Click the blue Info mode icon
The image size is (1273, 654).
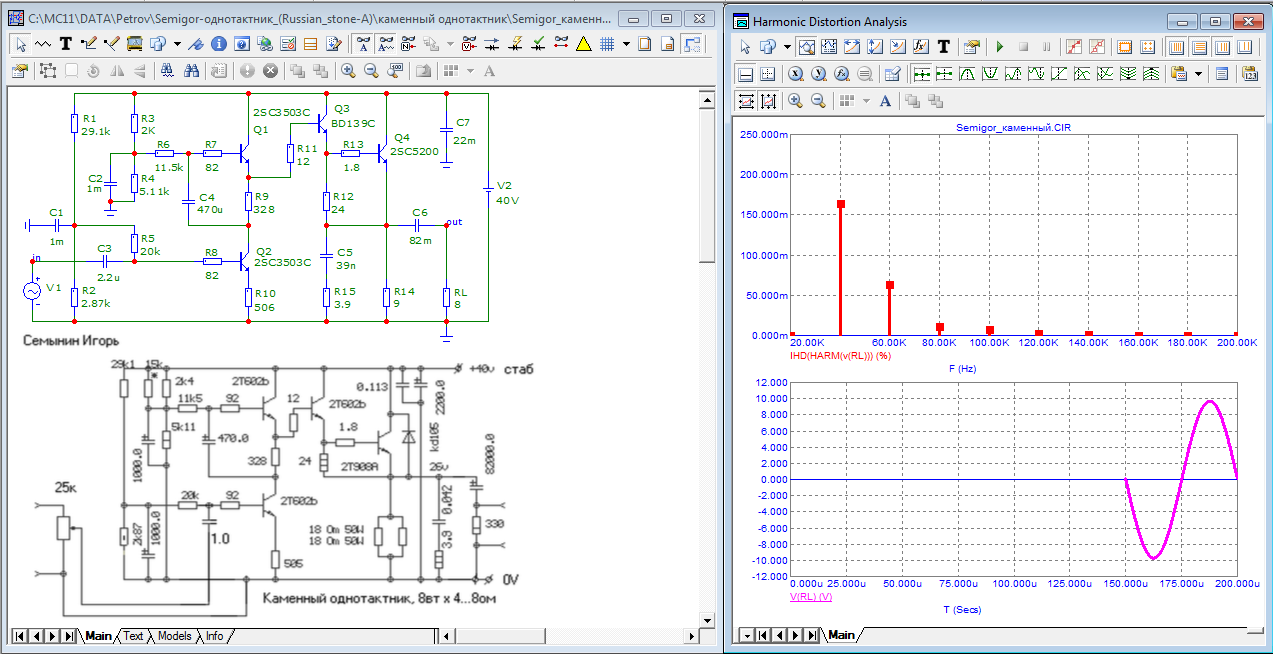(219, 44)
